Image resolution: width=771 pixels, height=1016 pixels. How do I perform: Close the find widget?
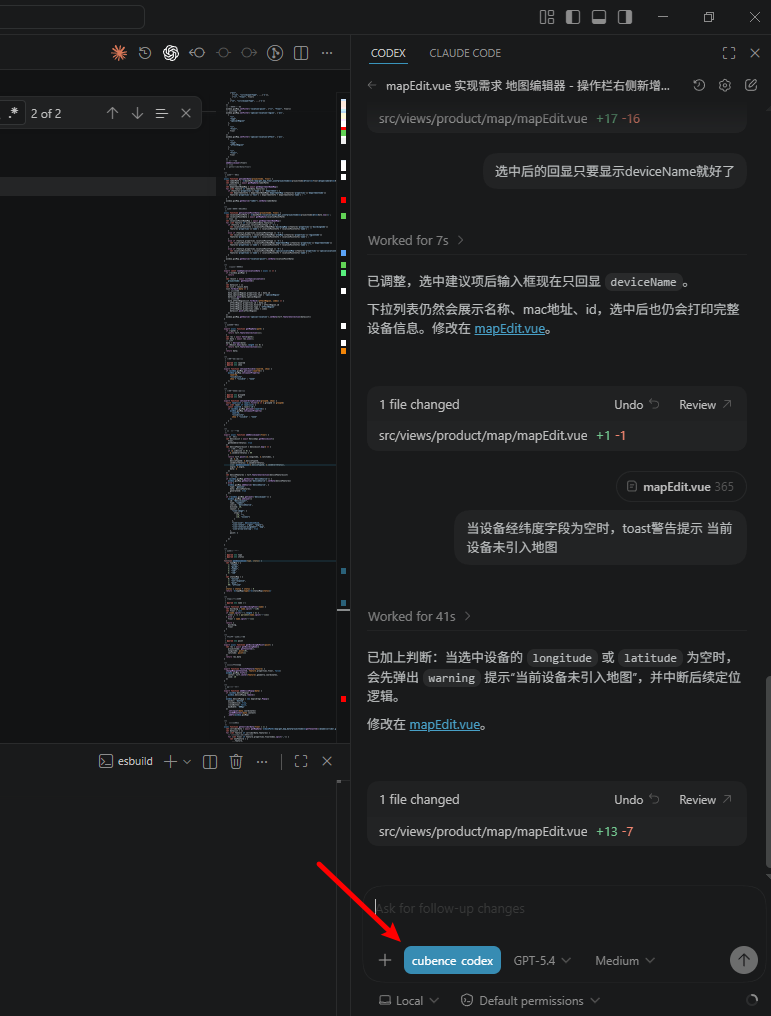click(x=186, y=113)
